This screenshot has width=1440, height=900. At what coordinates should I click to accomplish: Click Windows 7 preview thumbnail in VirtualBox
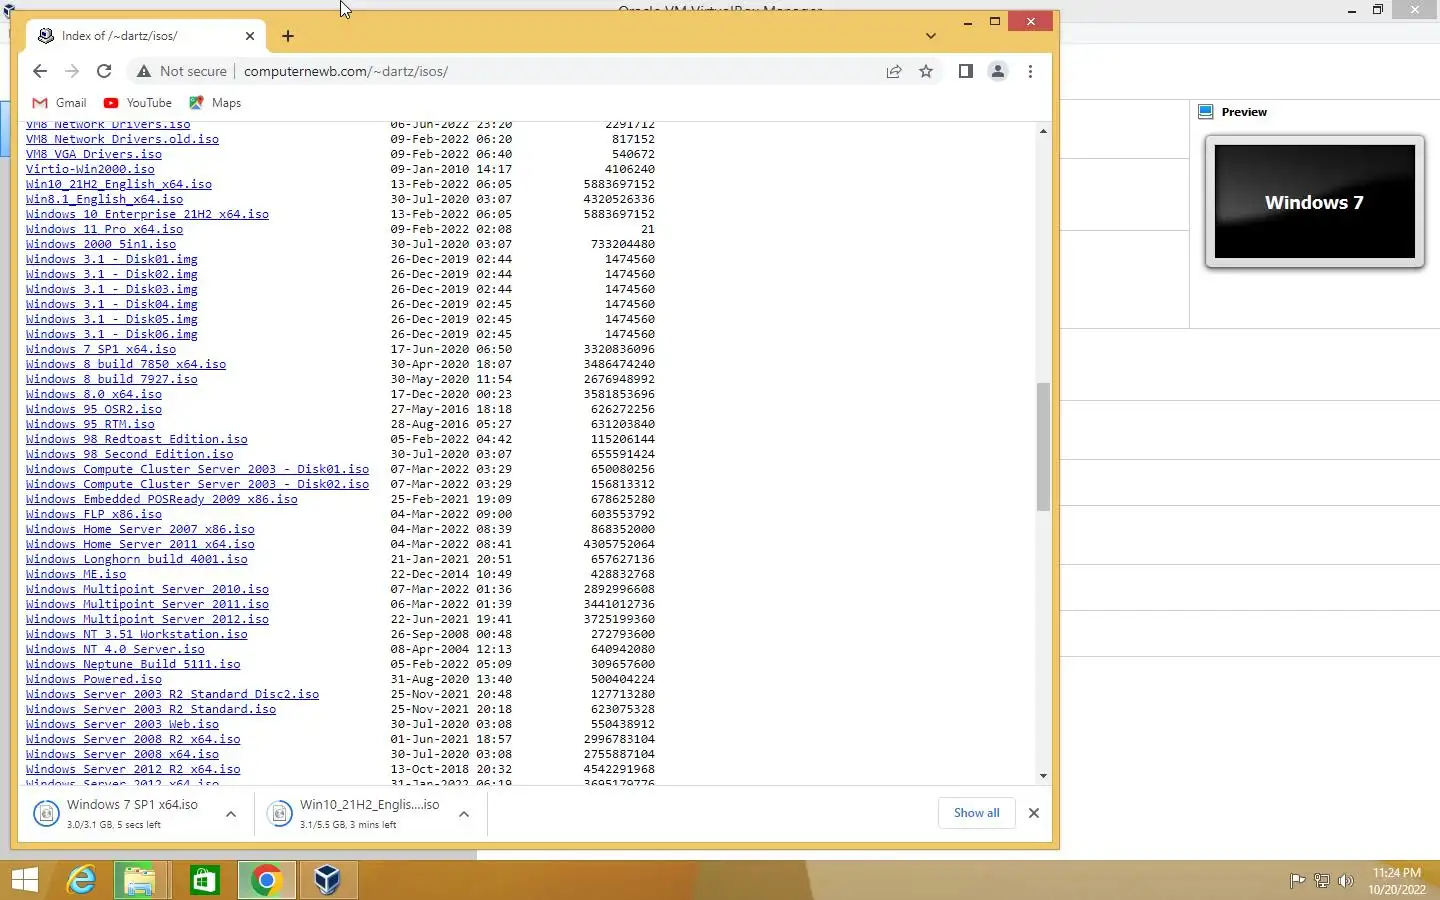pyautogui.click(x=1315, y=202)
